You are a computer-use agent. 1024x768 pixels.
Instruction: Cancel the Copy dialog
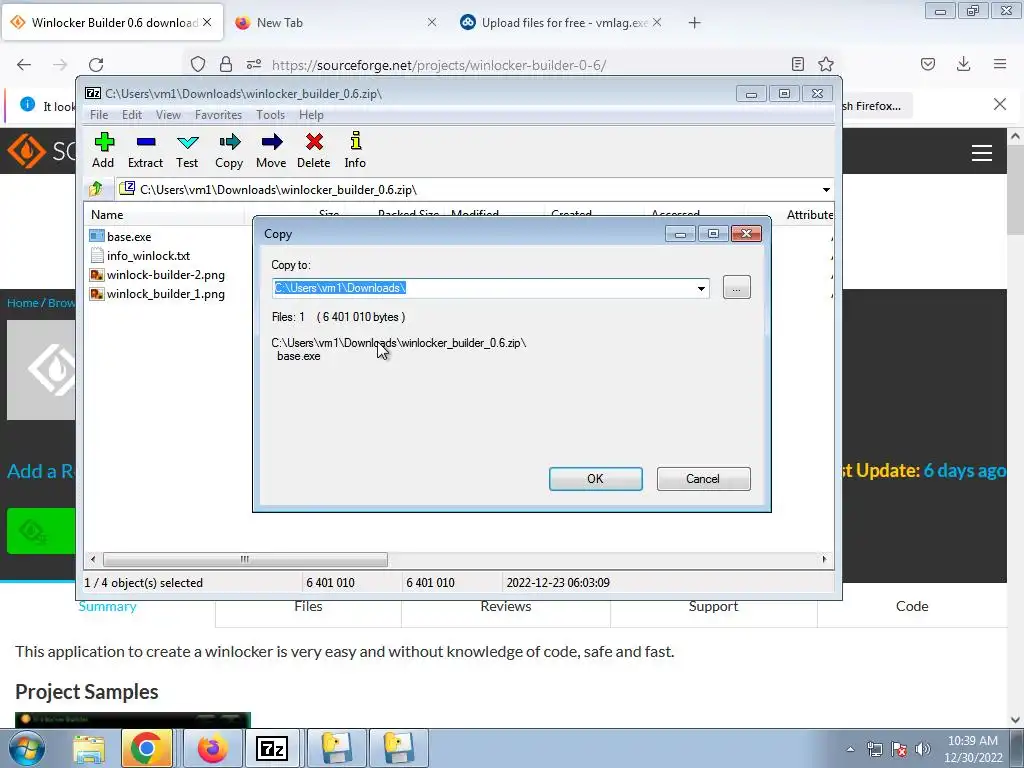click(x=703, y=479)
